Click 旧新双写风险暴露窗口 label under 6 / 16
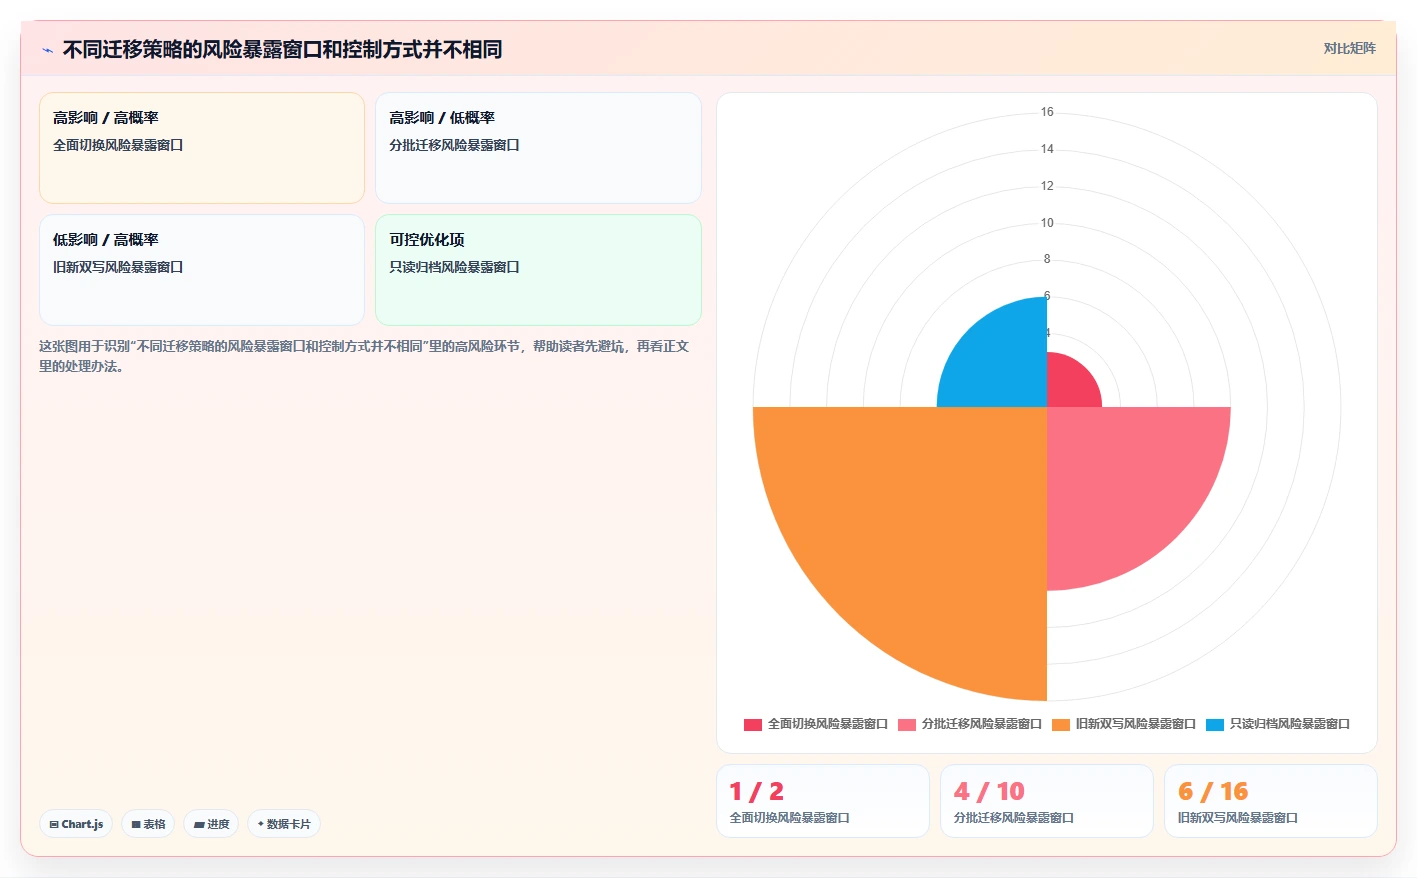1417x878 pixels. click(1237, 818)
